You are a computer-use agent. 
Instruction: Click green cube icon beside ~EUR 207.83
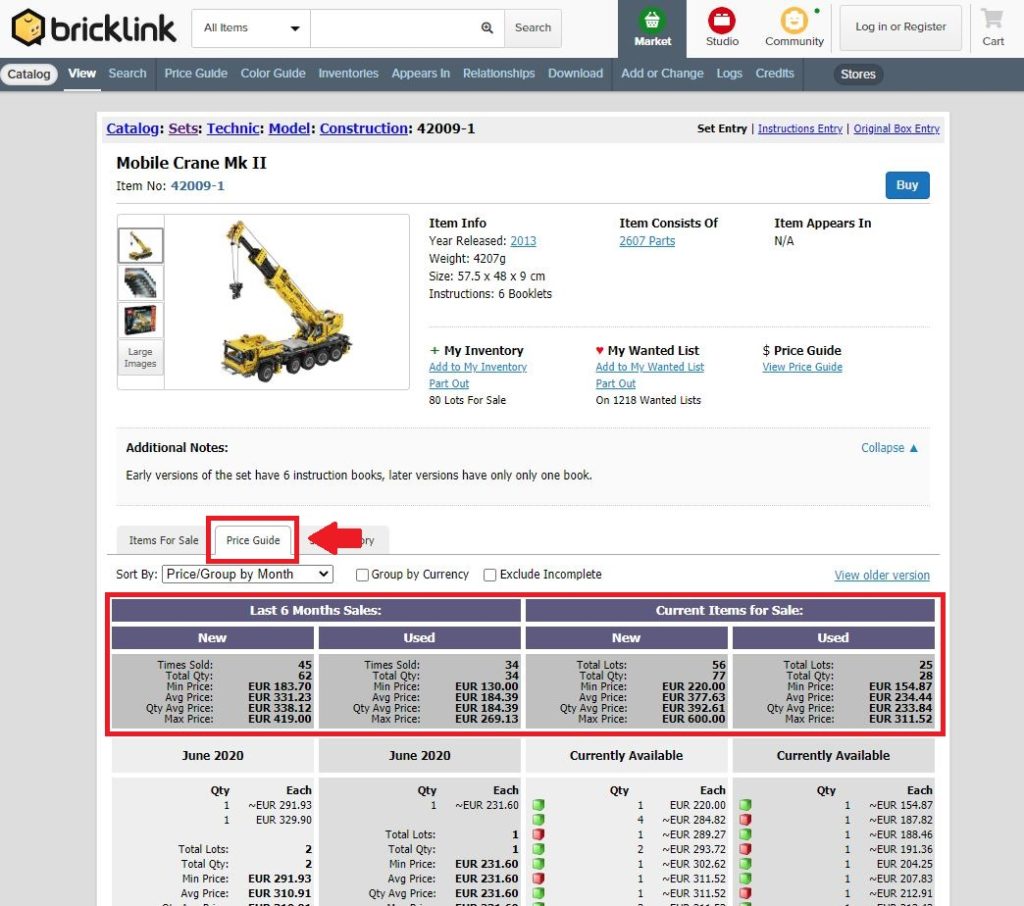pos(745,878)
